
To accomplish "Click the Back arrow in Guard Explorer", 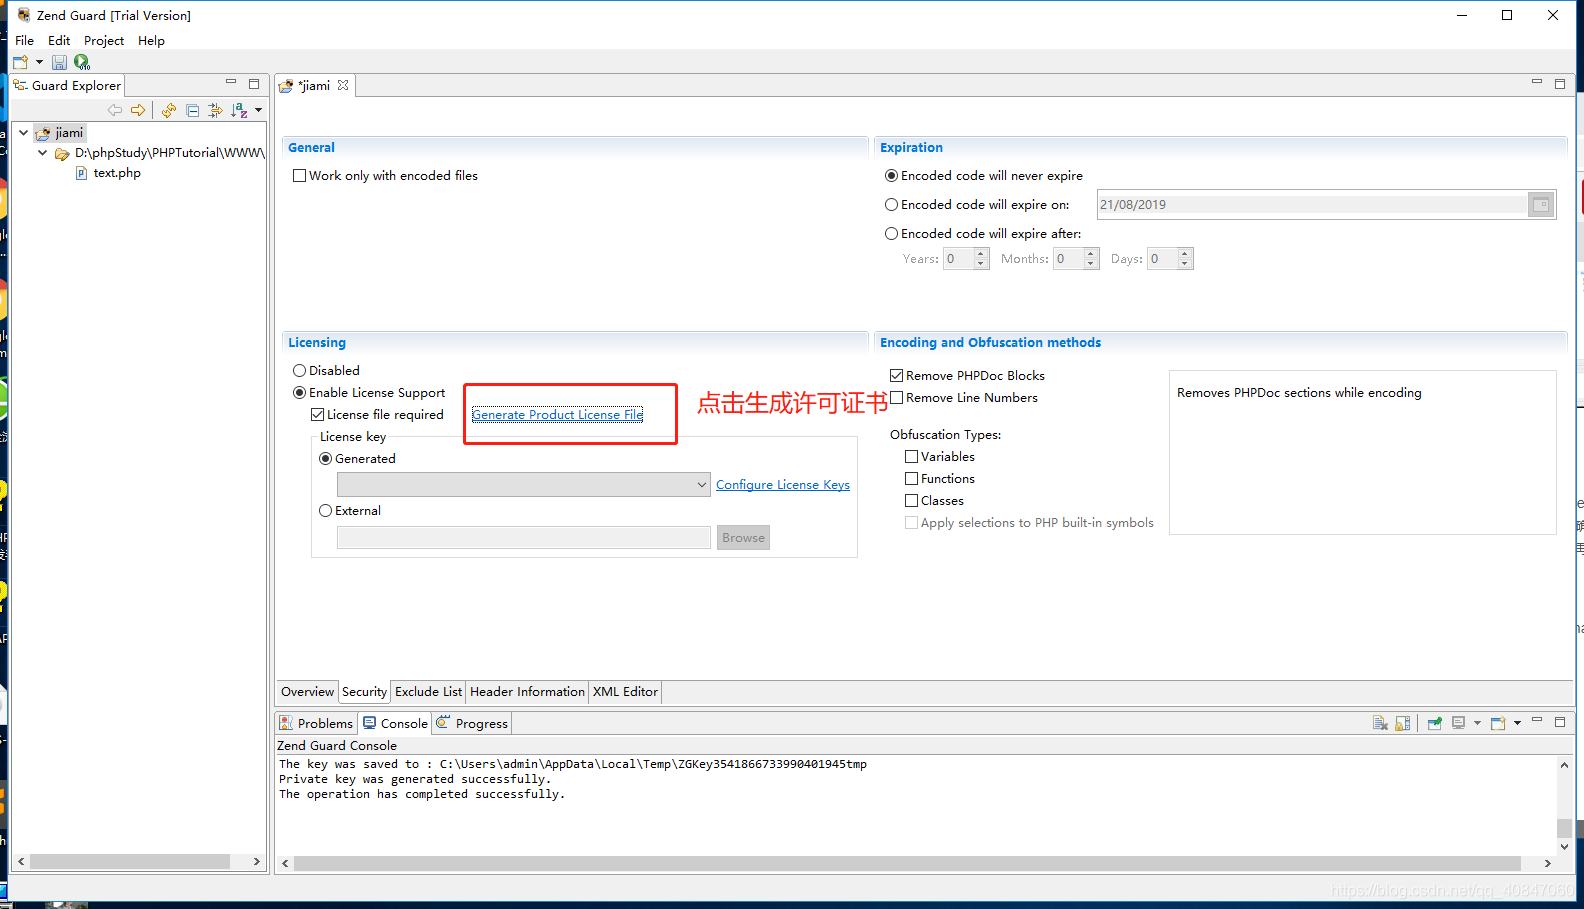I will coord(115,110).
